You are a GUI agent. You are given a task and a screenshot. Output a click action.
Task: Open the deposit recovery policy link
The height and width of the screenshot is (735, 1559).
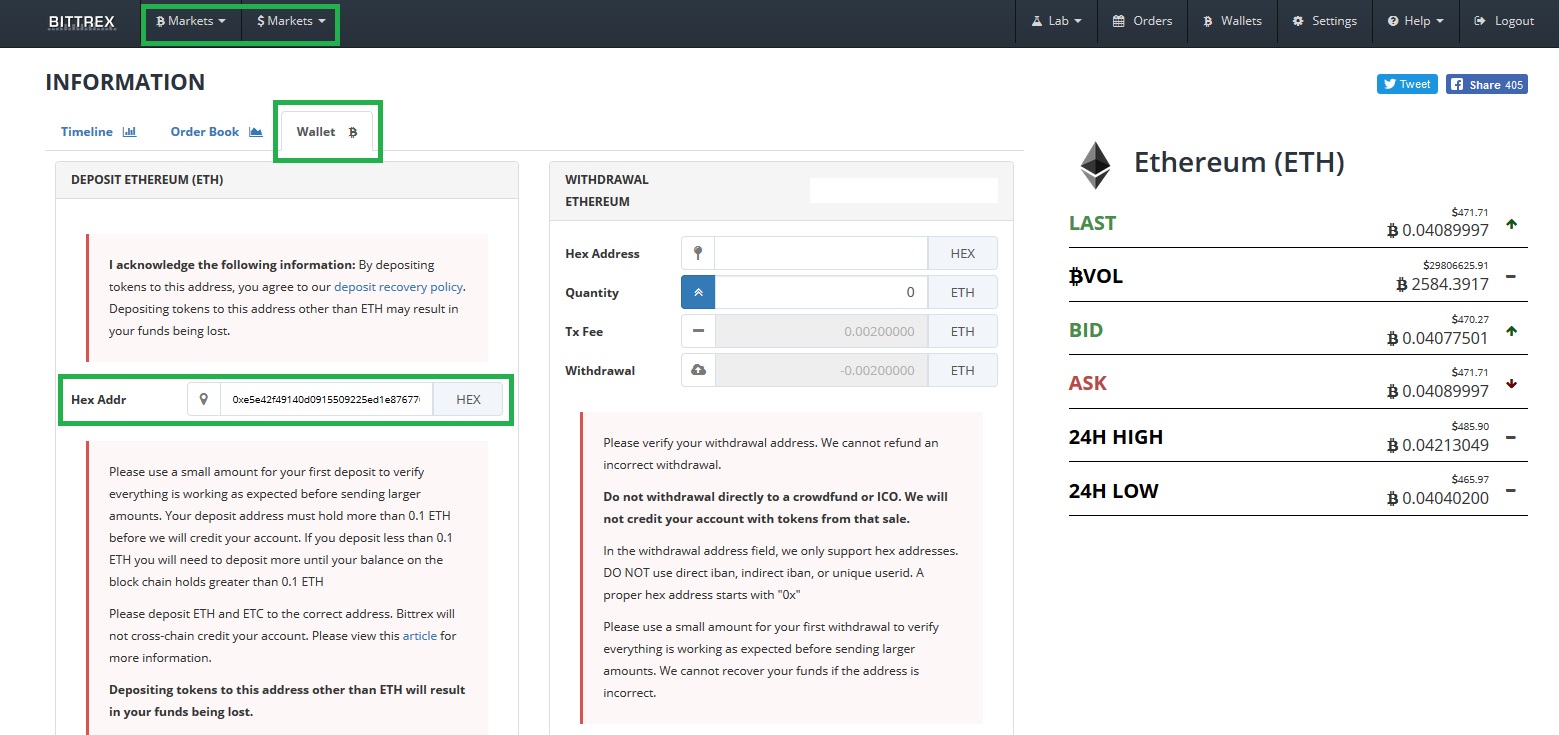398,287
